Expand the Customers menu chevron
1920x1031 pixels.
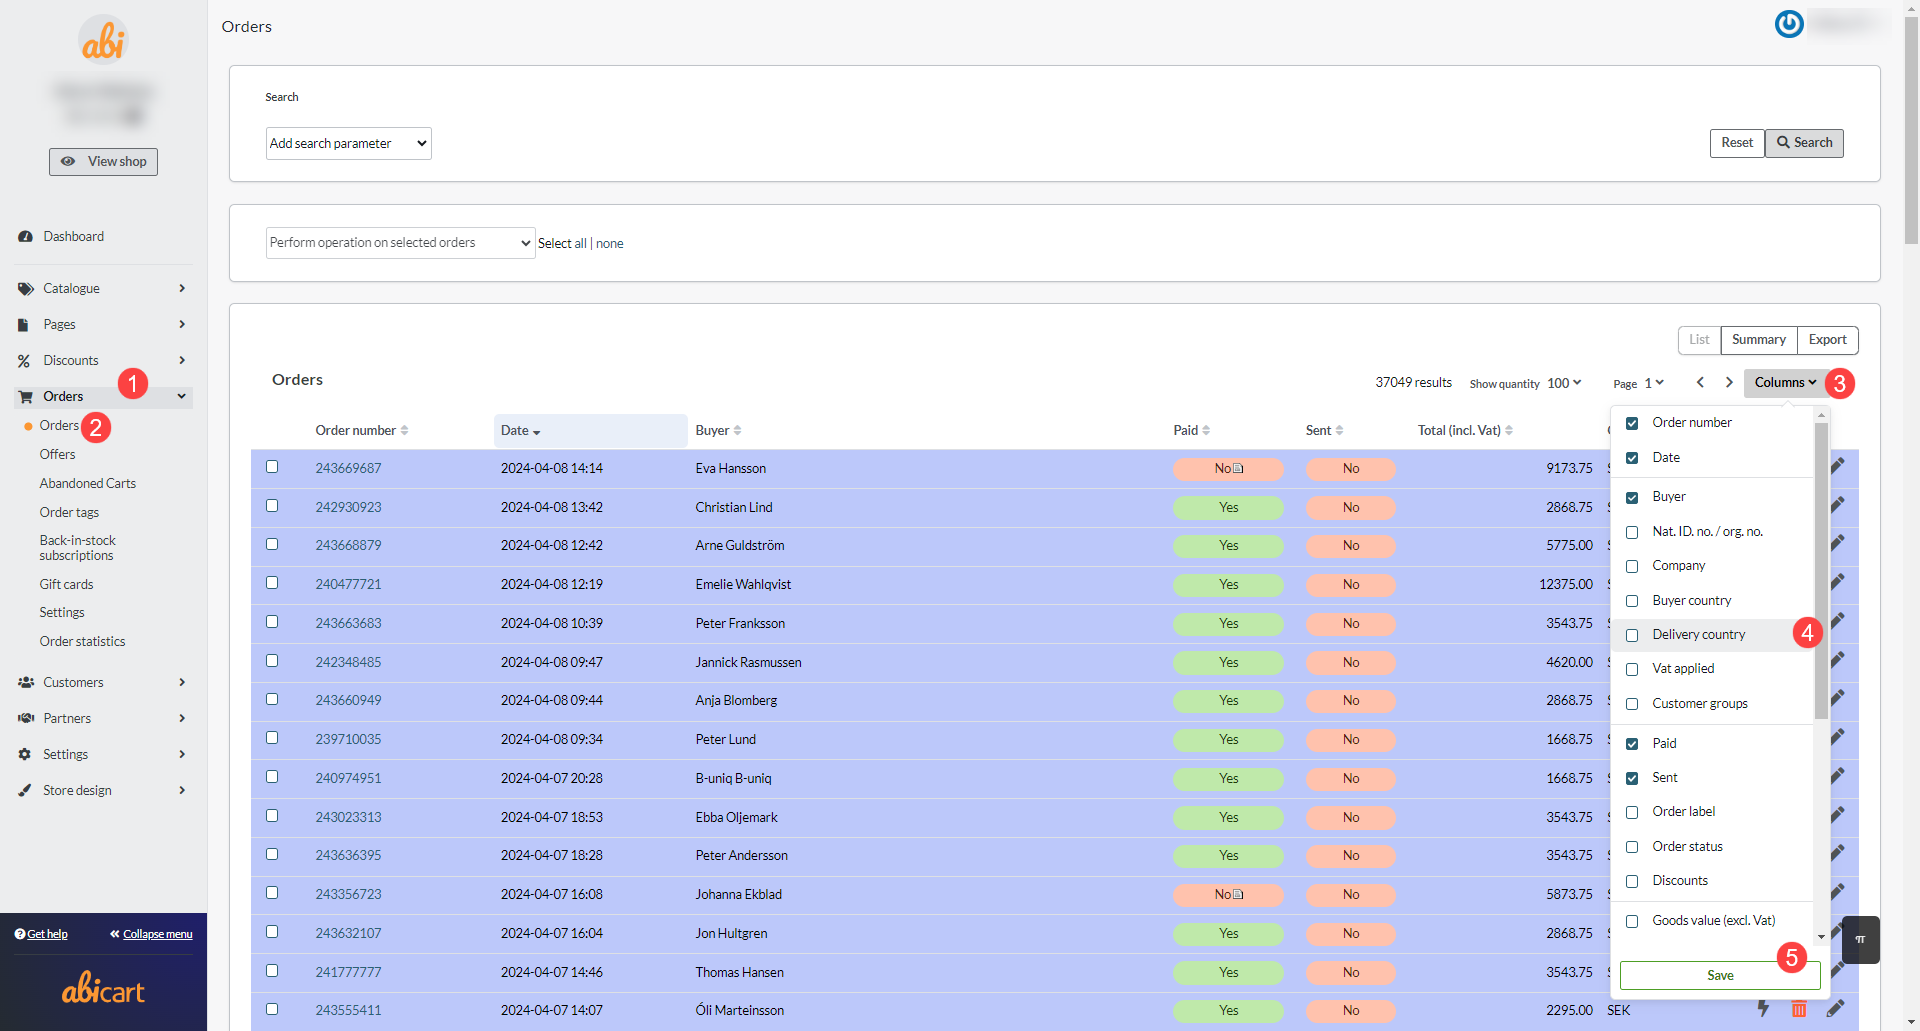coord(182,683)
